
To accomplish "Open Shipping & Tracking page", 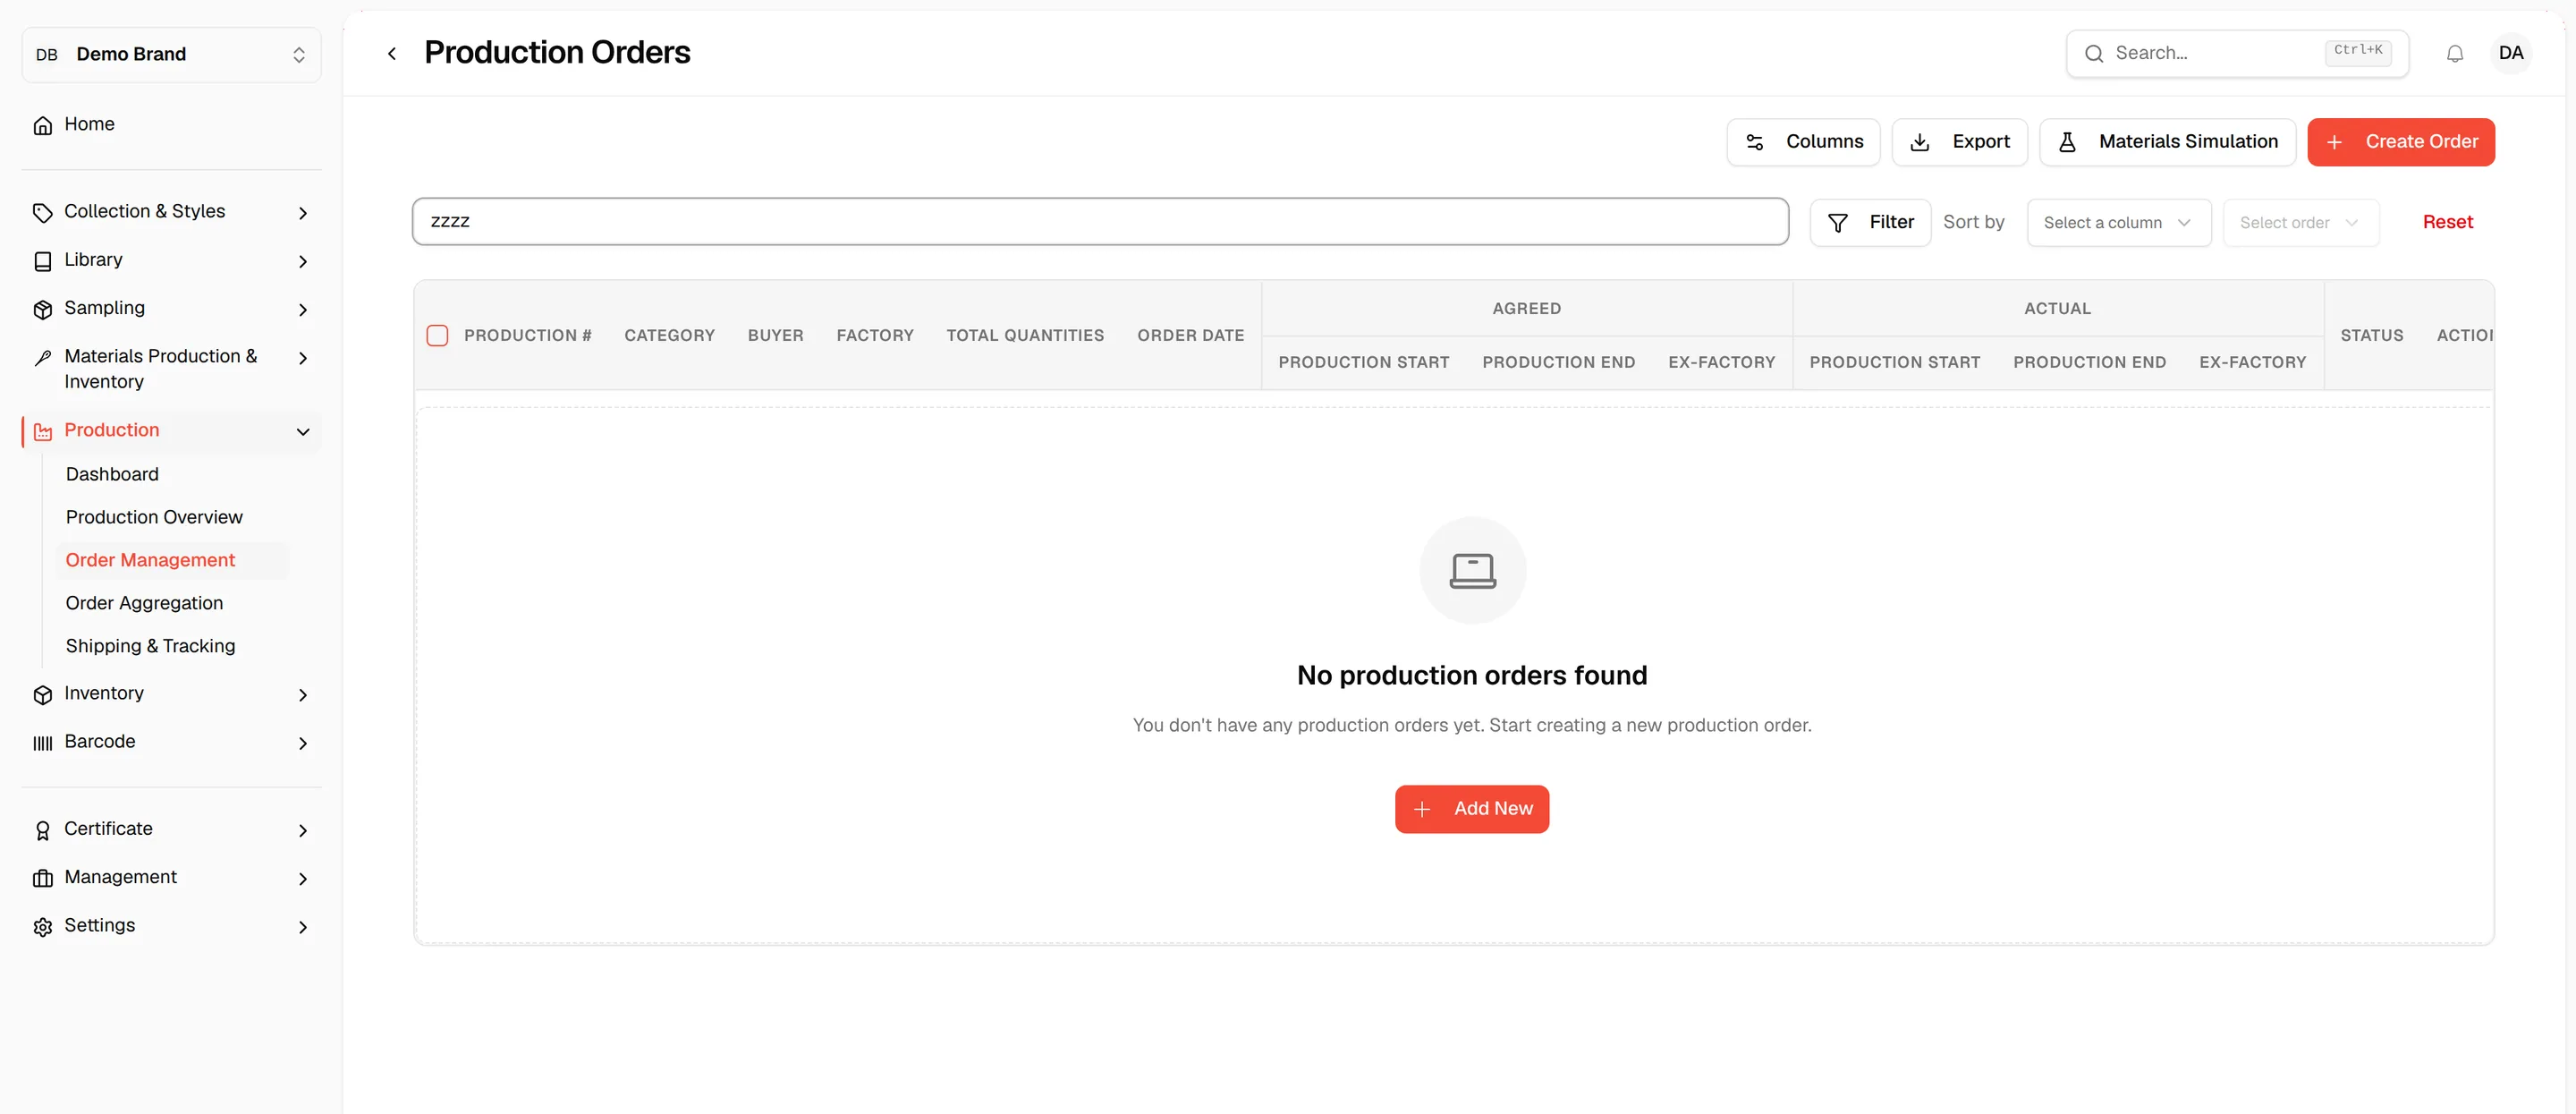I will [150, 646].
